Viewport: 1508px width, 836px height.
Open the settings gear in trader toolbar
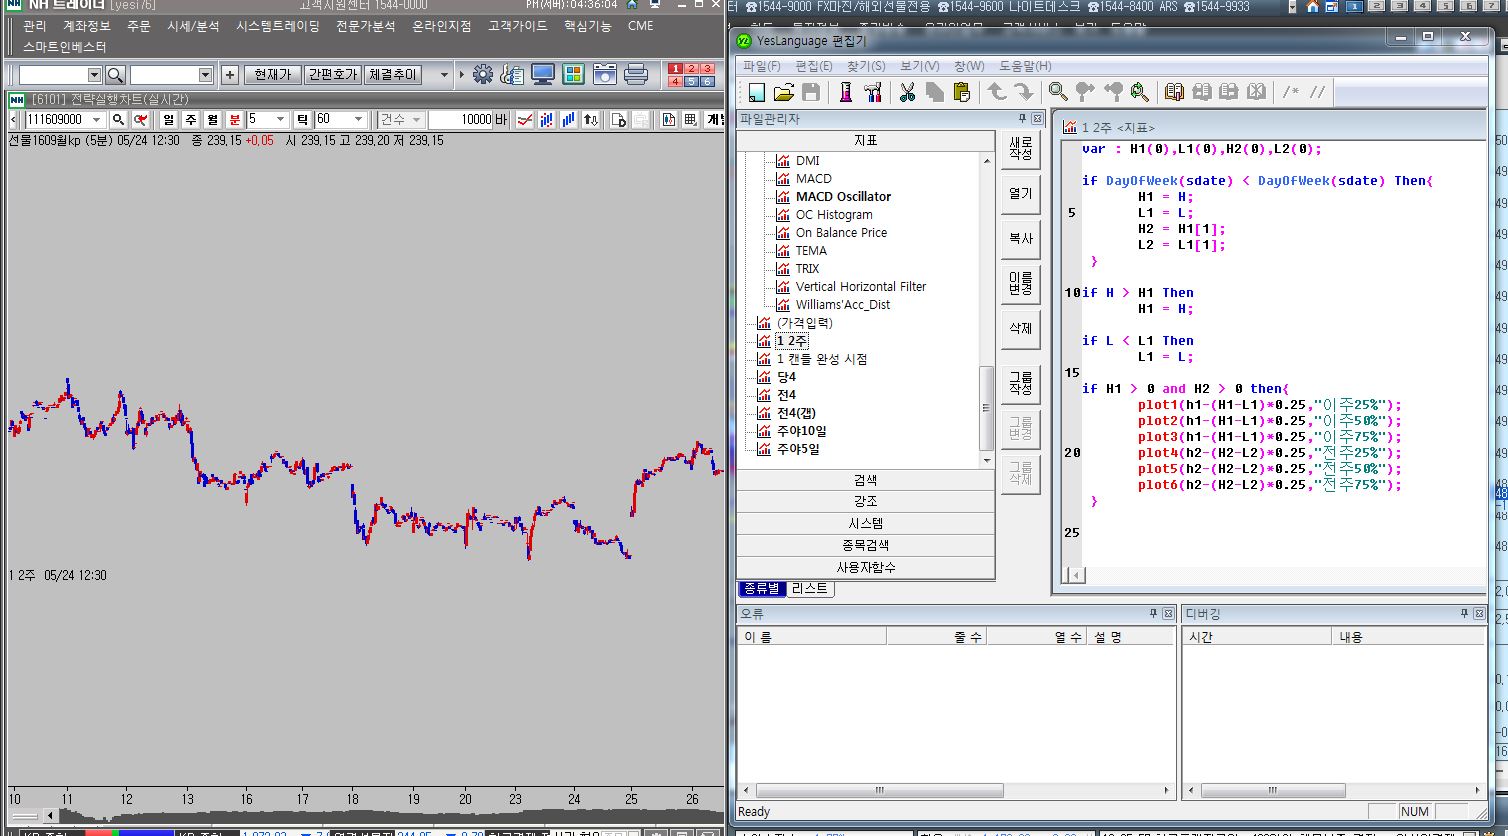click(483, 74)
